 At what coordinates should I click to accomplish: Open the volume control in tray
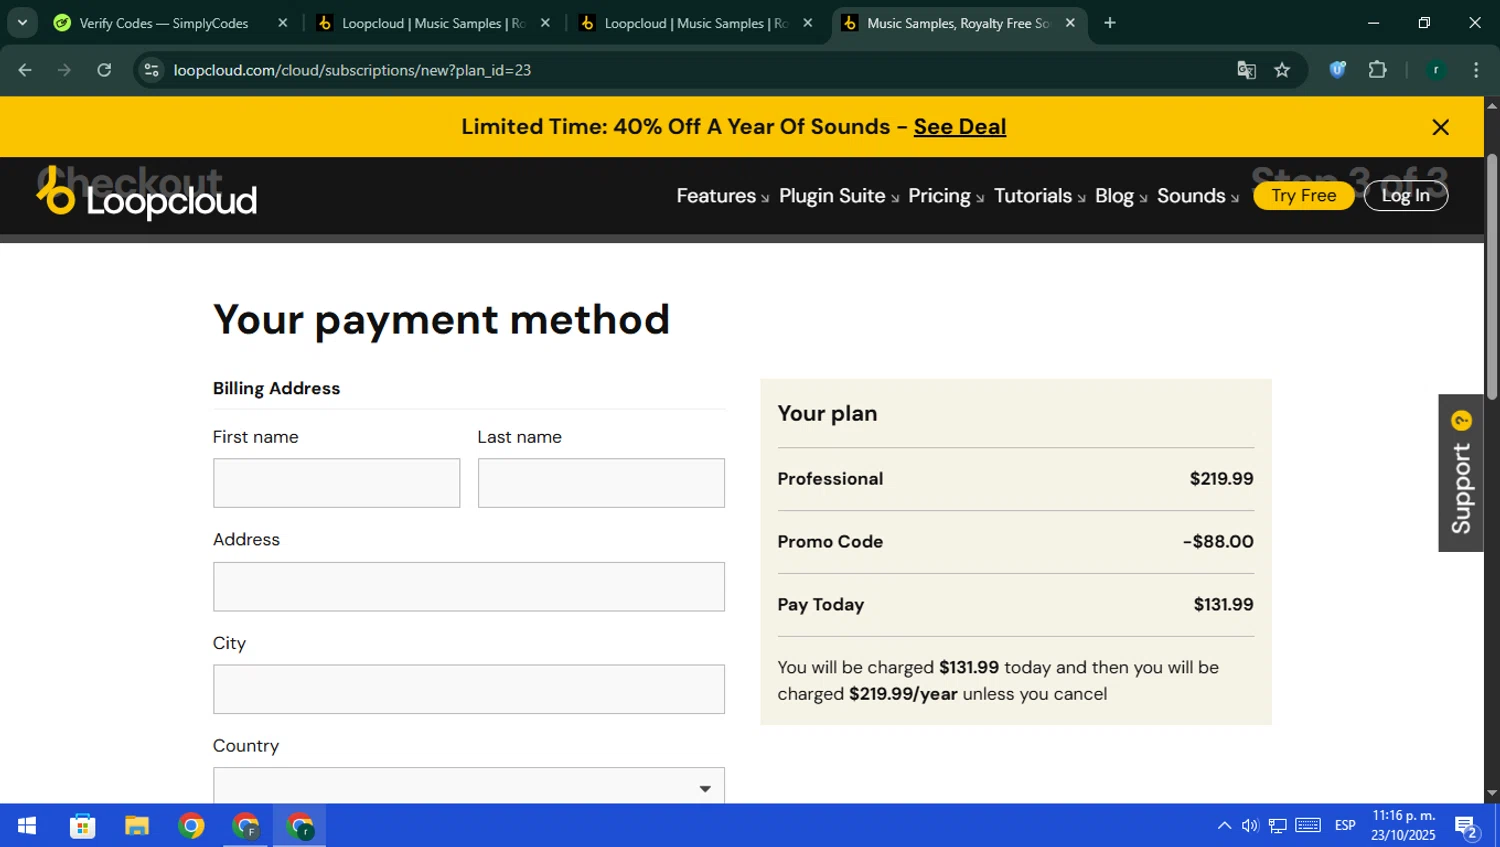coord(1250,826)
